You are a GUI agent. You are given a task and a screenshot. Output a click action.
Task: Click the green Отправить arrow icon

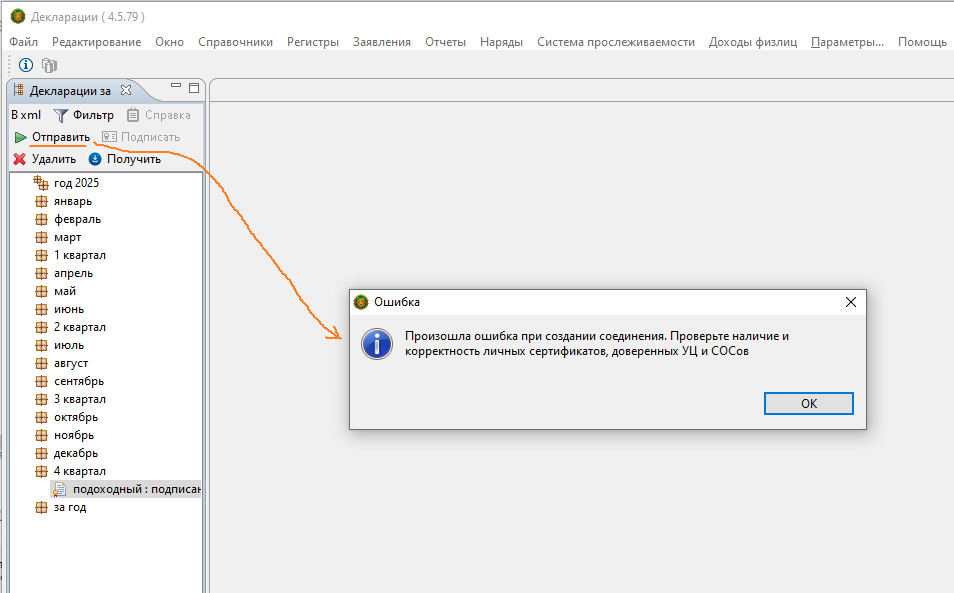click(20, 137)
